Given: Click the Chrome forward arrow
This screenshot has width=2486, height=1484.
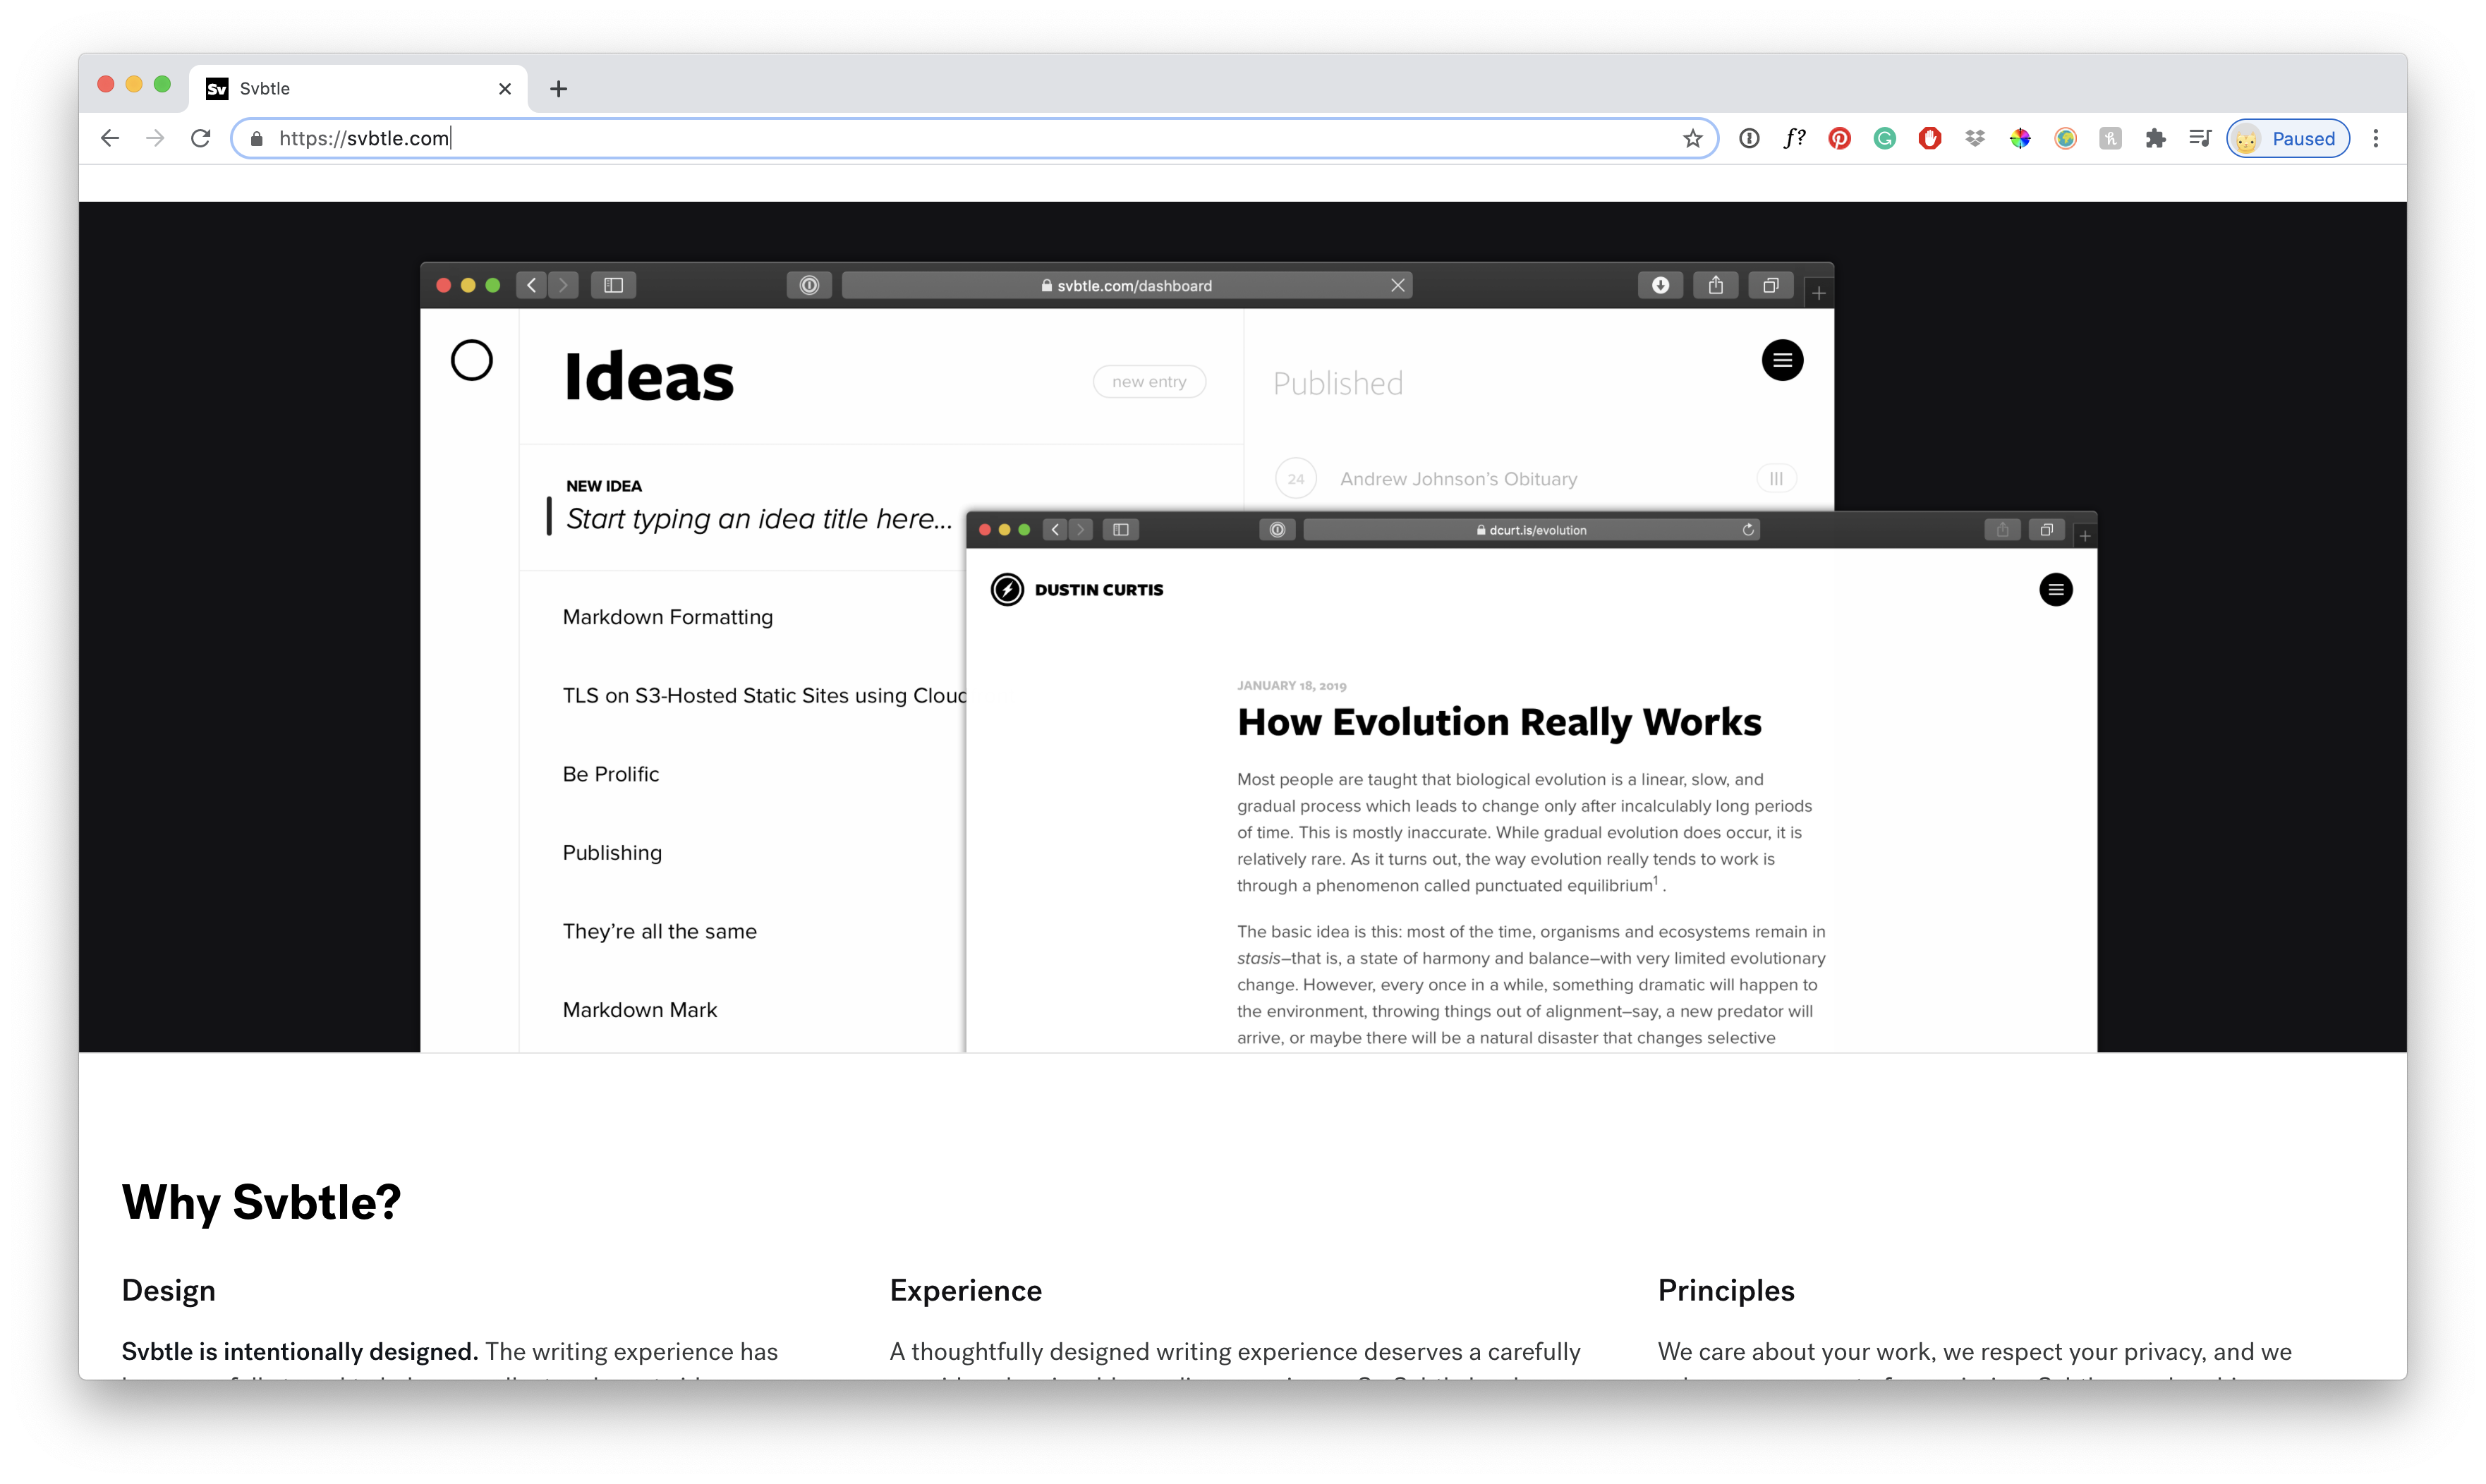Looking at the screenshot, I should pos(155,138).
